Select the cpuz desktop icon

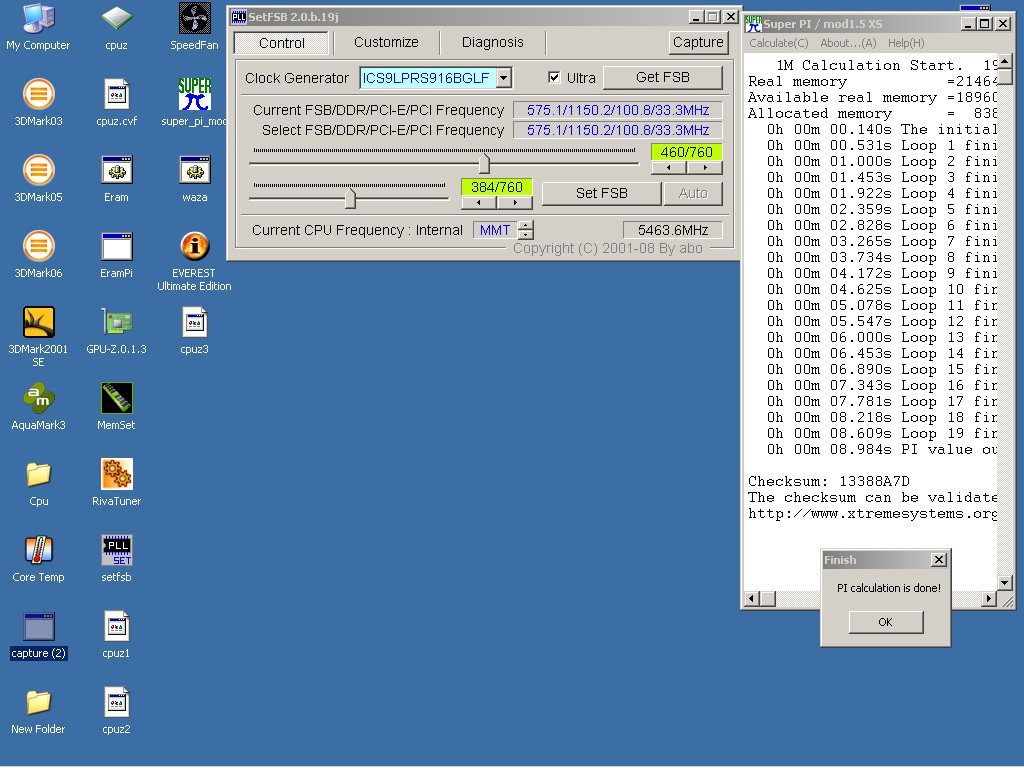[x=116, y=27]
